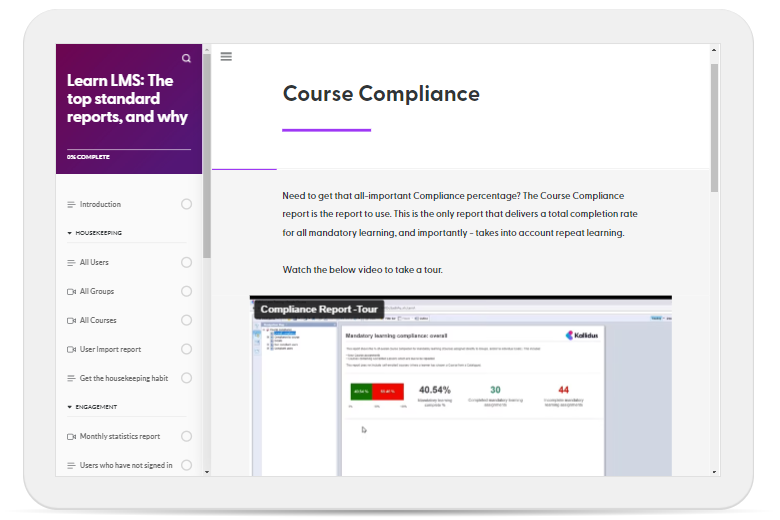Mark Introduction lesson completion circle
Viewport: 780px width, 520px height.
186,204
